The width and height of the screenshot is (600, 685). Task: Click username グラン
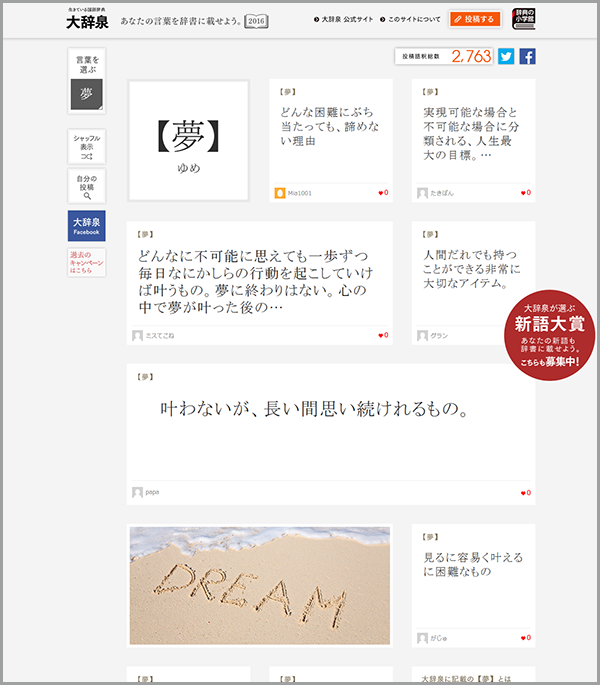pyautogui.click(x=439, y=336)
